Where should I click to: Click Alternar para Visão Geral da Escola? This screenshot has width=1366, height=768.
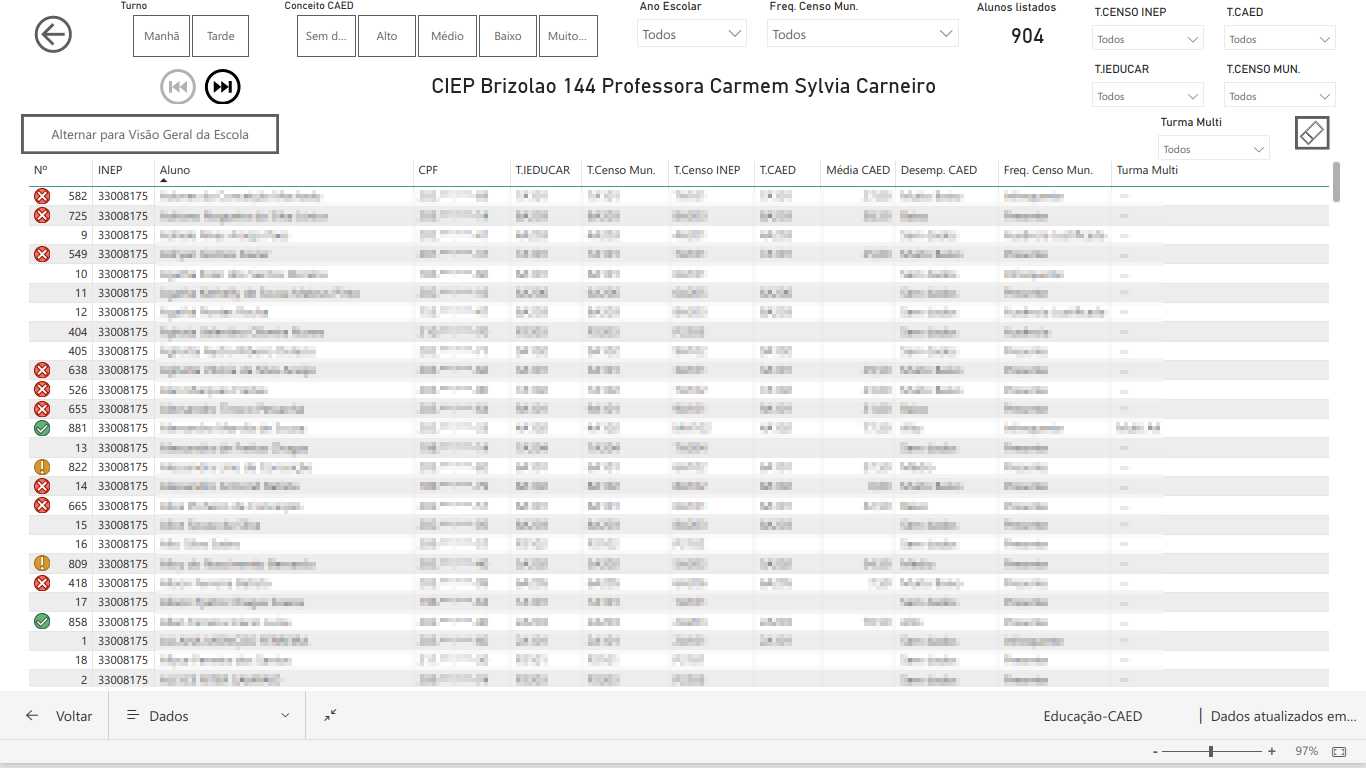pyautogui.click(x=150, y=134)
